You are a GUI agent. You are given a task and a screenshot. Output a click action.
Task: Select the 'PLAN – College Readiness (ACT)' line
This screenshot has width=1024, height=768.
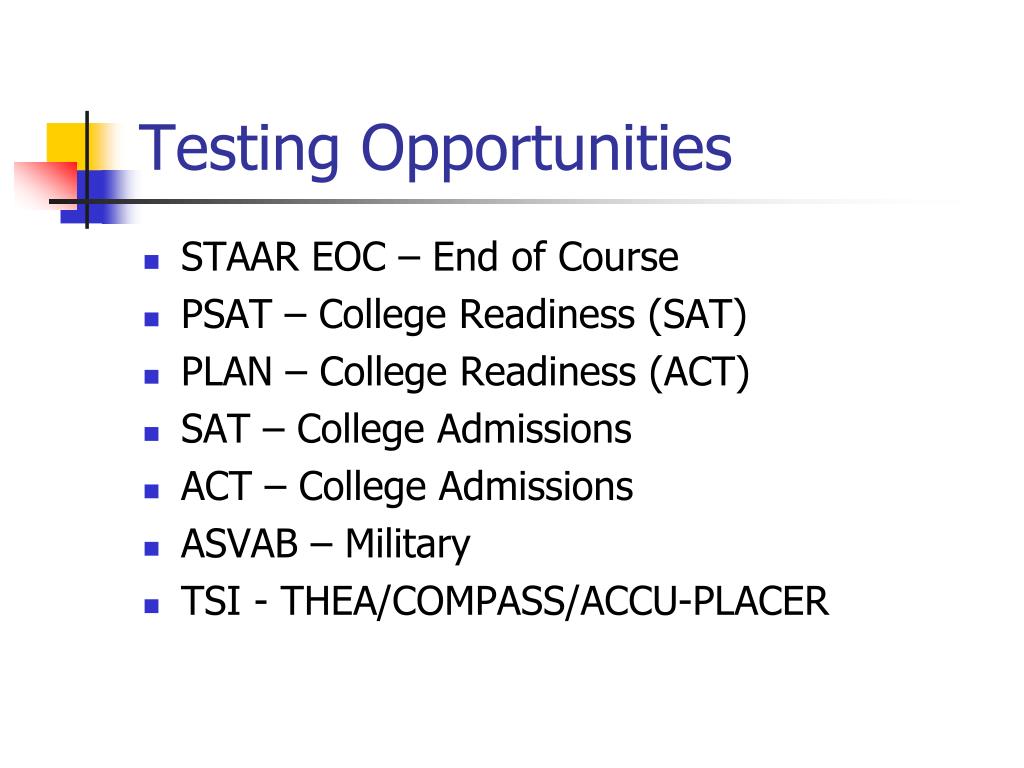[x=465, y=373]
